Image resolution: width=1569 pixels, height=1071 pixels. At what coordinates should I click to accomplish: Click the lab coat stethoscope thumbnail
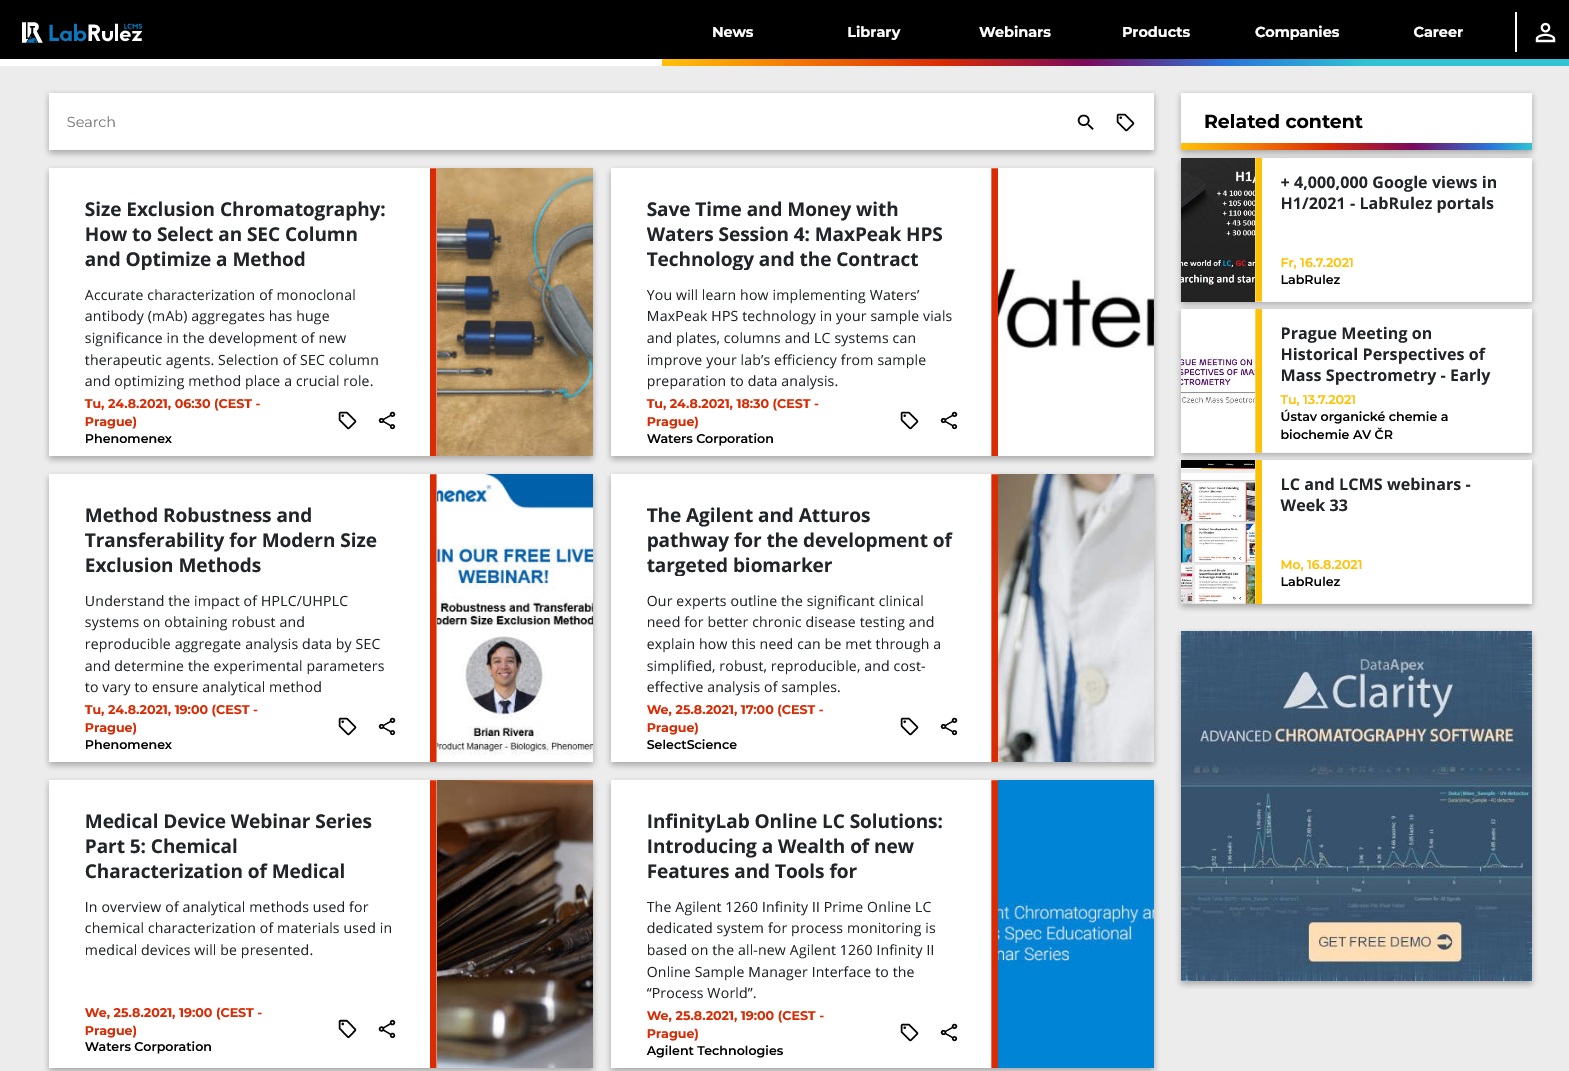click(1076, 618)
